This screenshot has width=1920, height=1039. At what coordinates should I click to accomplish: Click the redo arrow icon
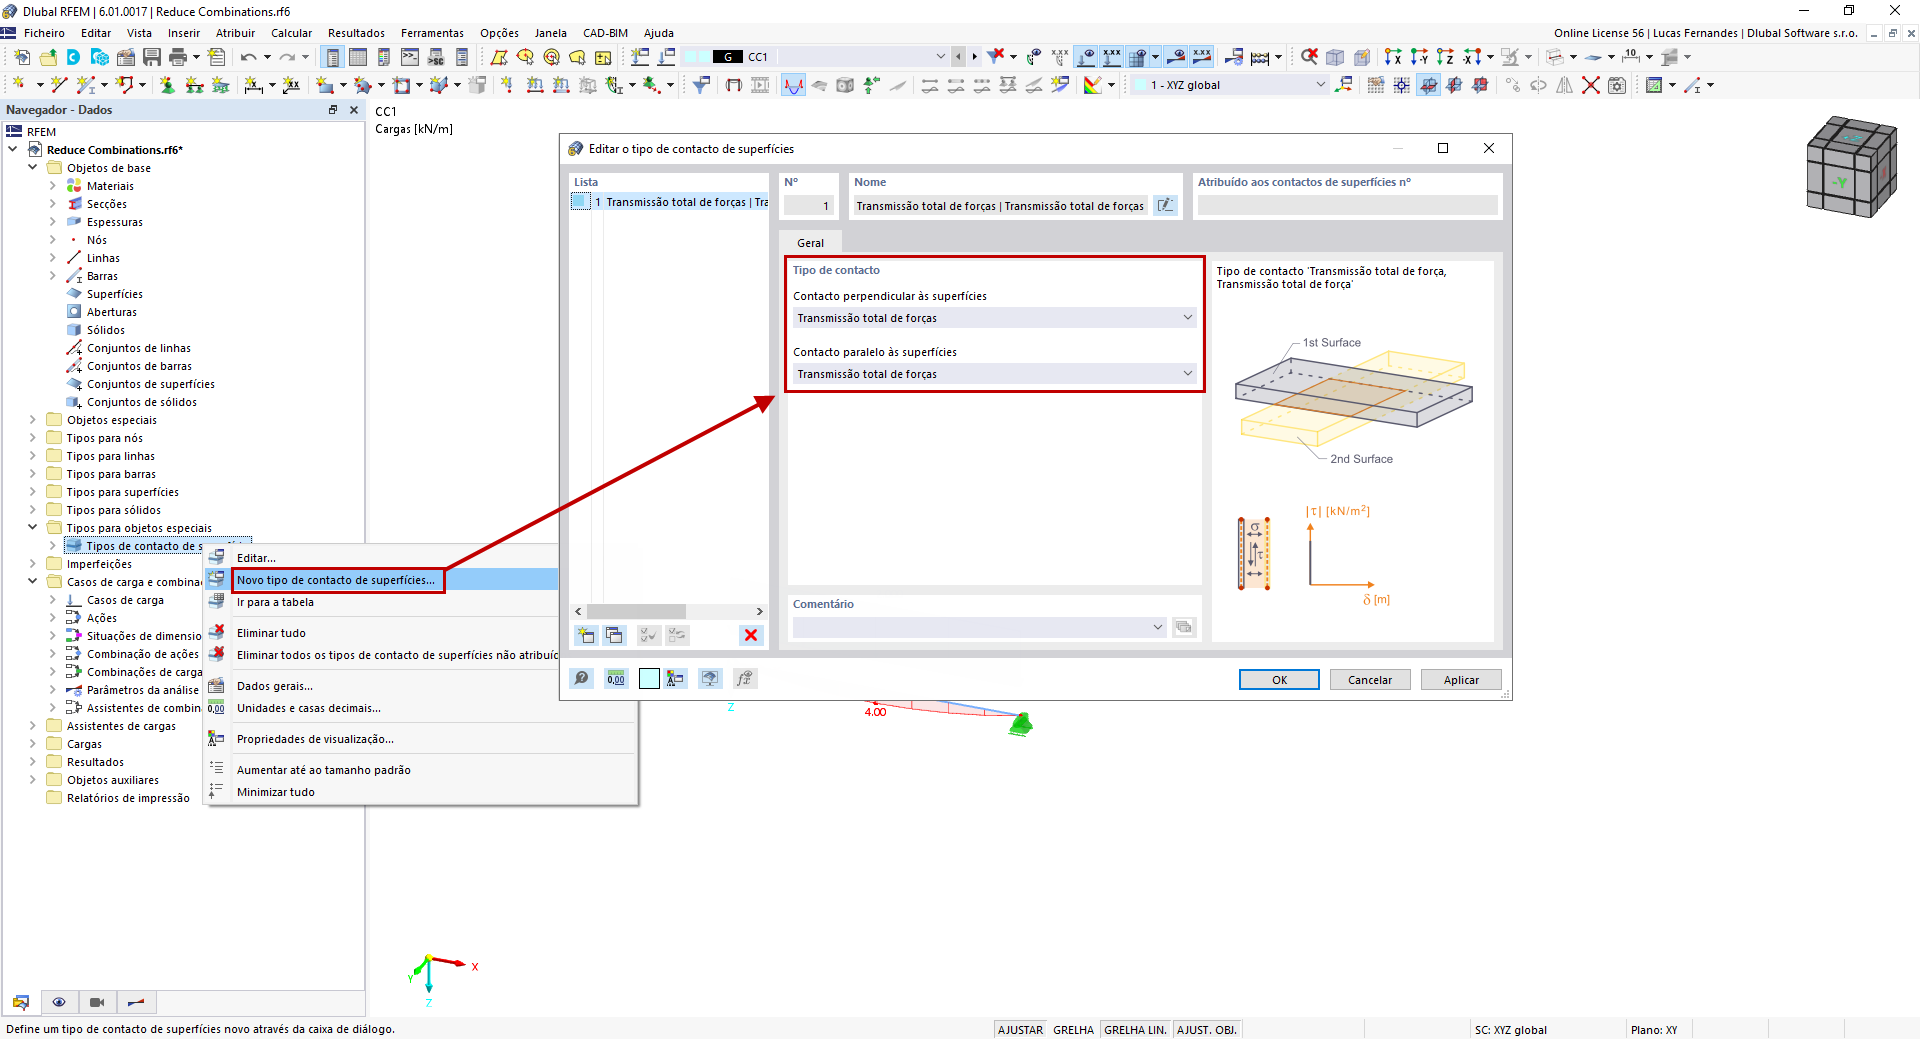(287, 57)
